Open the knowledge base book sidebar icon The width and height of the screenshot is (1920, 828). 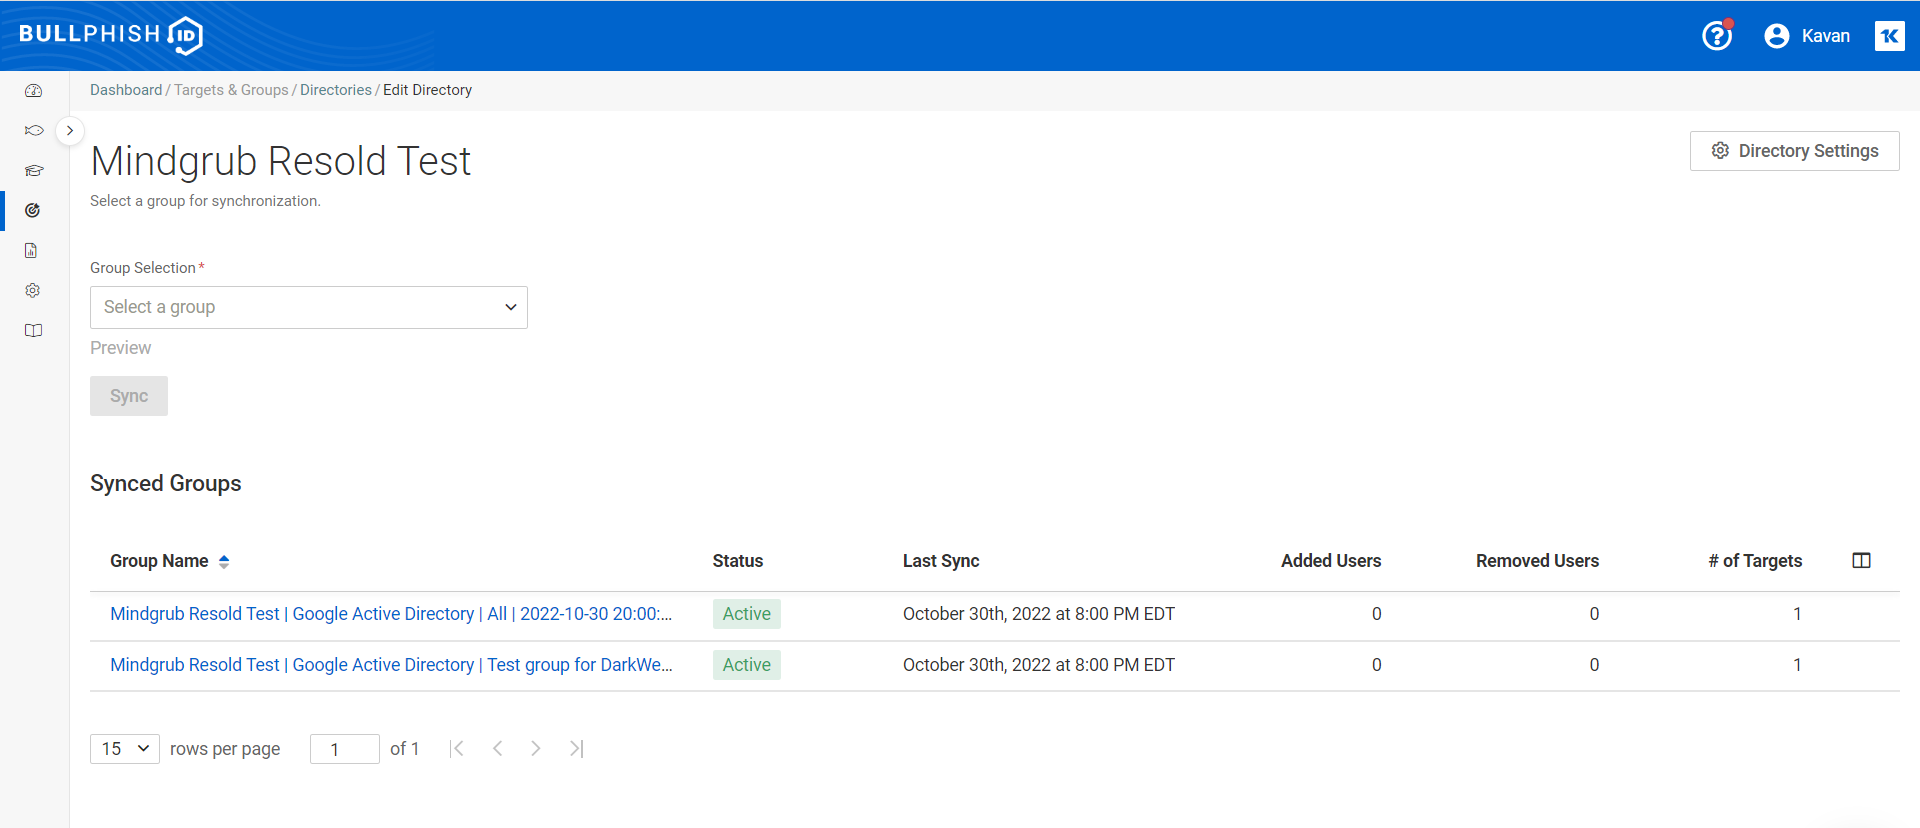click(x=34, y=331)
